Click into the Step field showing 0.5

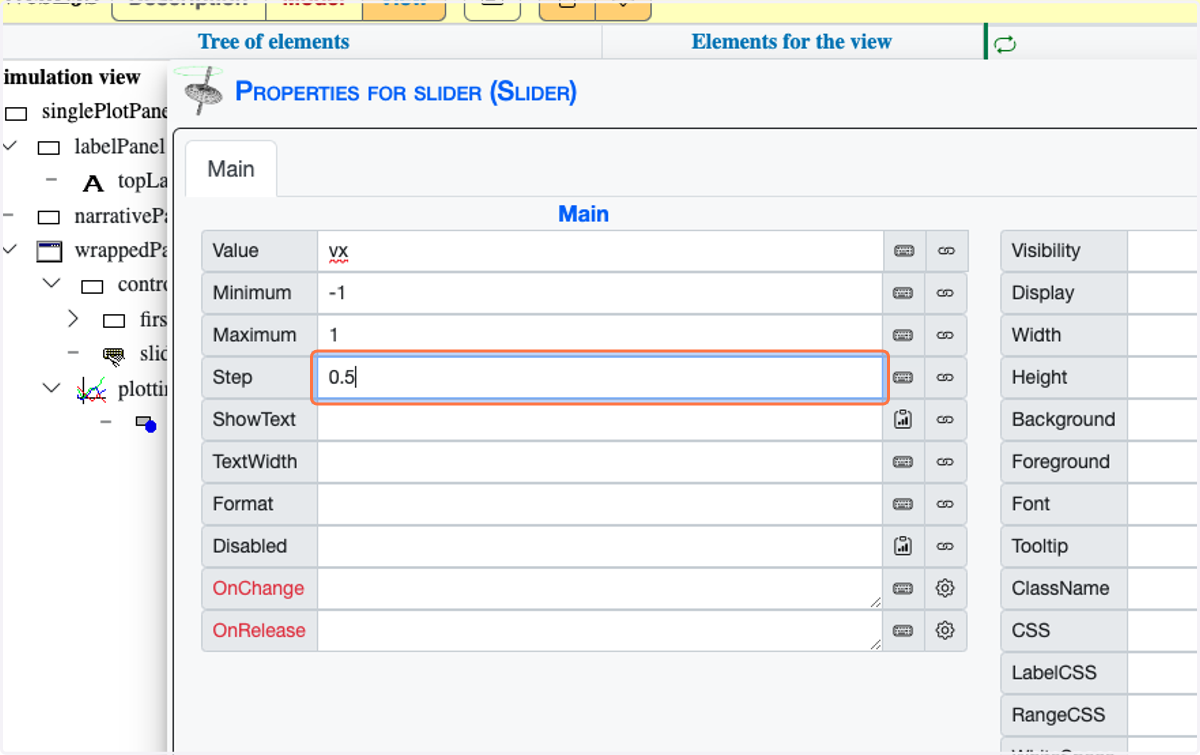point(600,377)
